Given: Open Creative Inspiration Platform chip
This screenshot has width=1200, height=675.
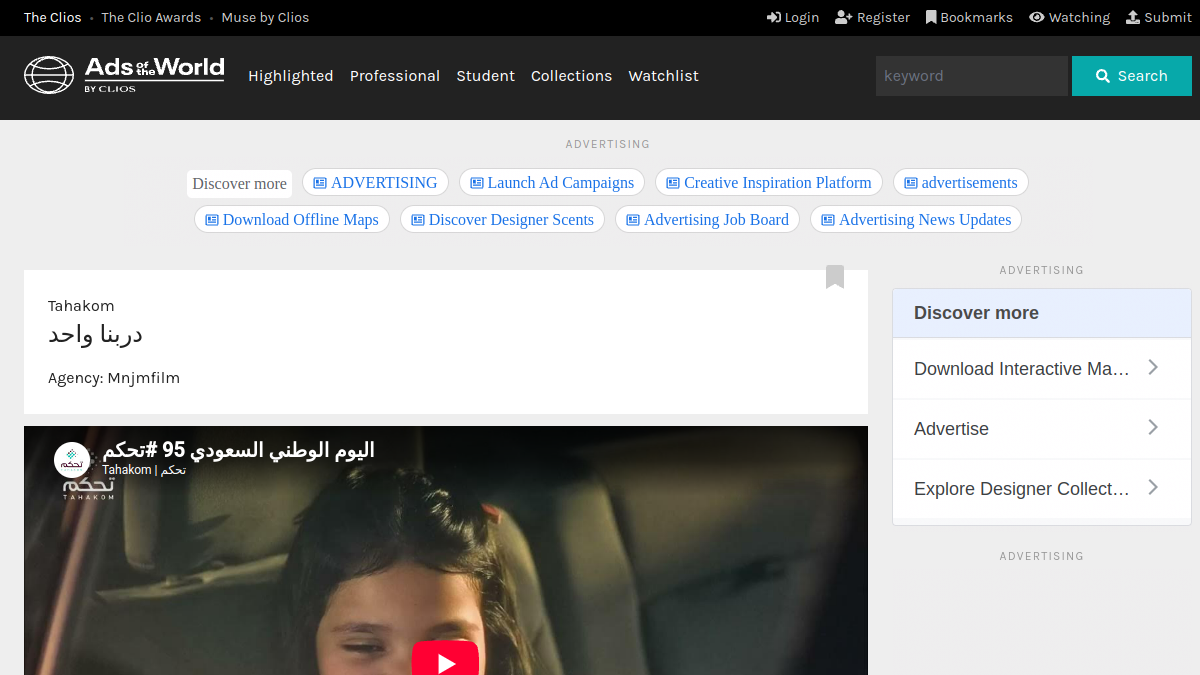Looking at the screenshot, I should (769, 183).
